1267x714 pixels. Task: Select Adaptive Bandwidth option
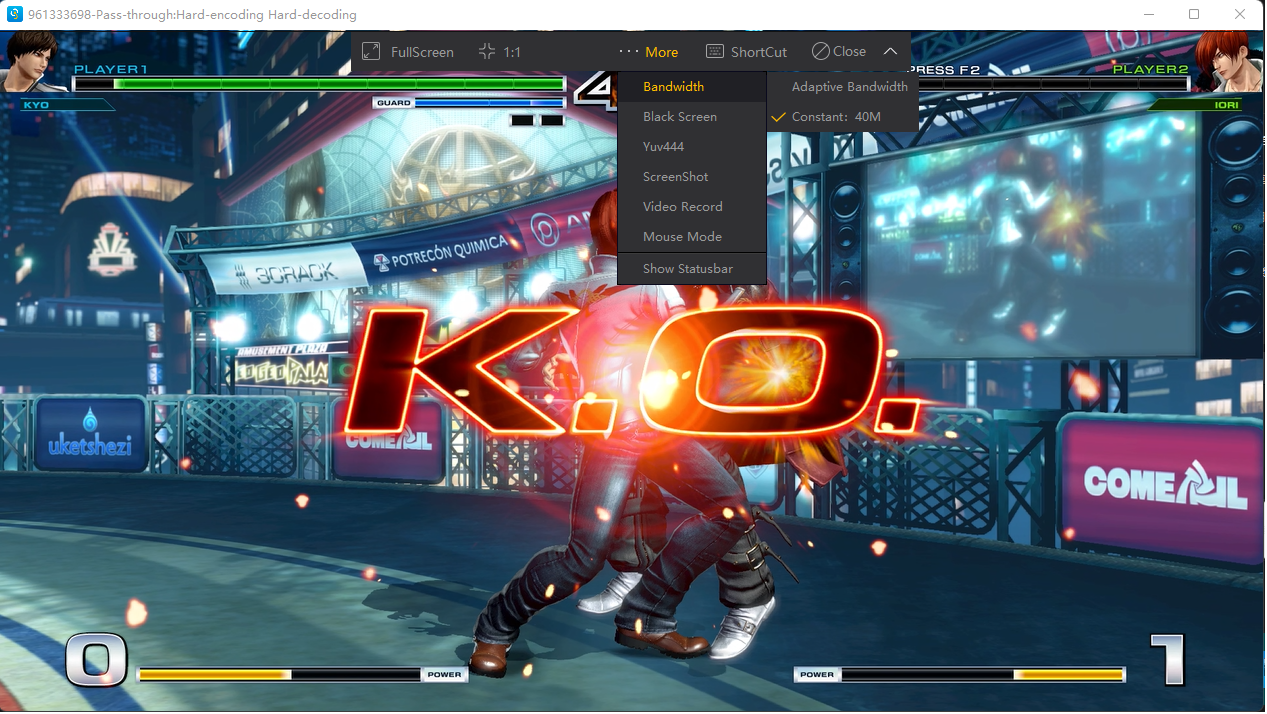[x=843, y=87]
